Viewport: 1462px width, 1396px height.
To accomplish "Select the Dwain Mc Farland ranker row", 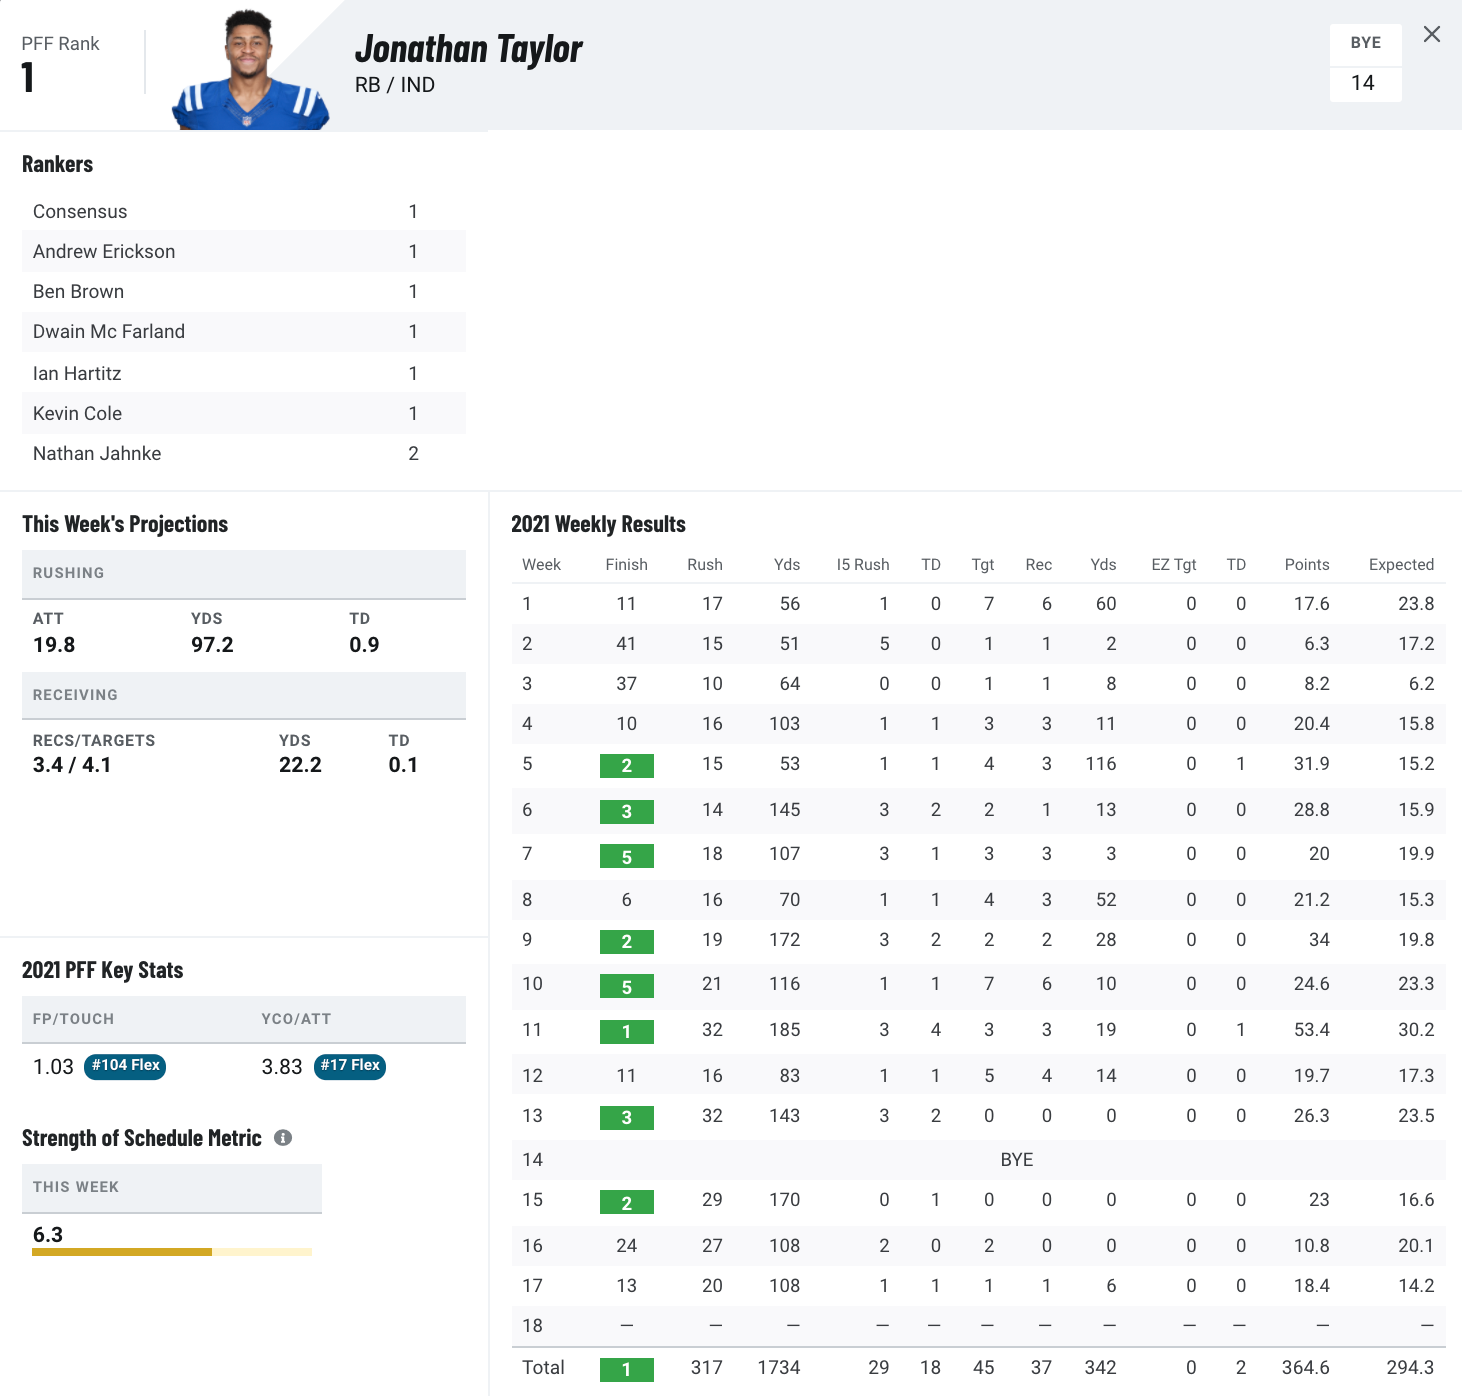I will (244, 331).
